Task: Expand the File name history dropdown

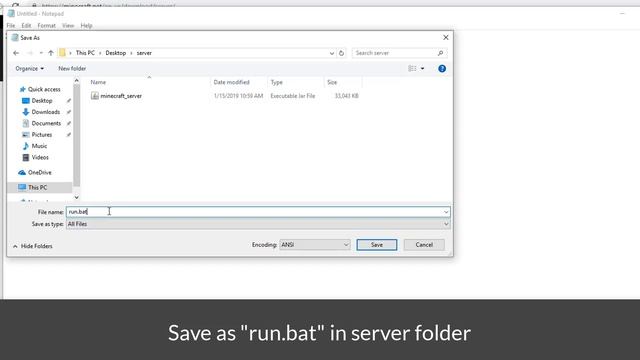Action: point(446,212)
